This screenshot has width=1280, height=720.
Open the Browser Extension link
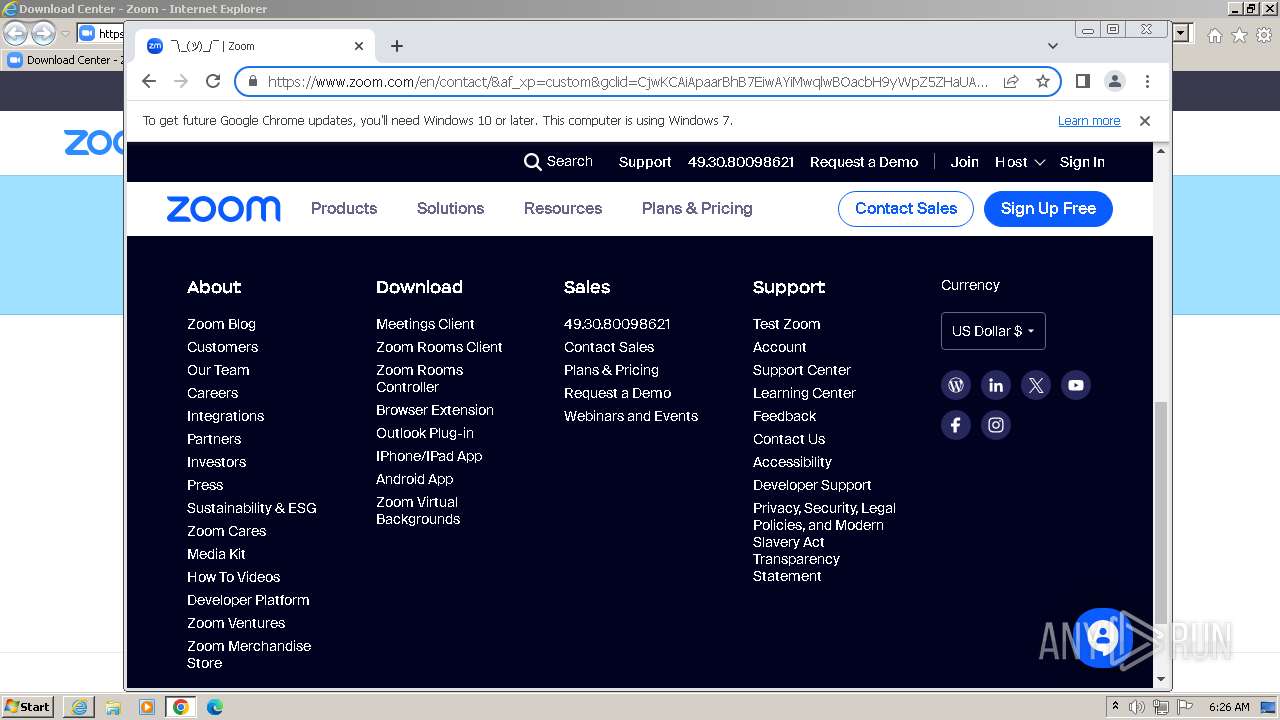[434, 410]
